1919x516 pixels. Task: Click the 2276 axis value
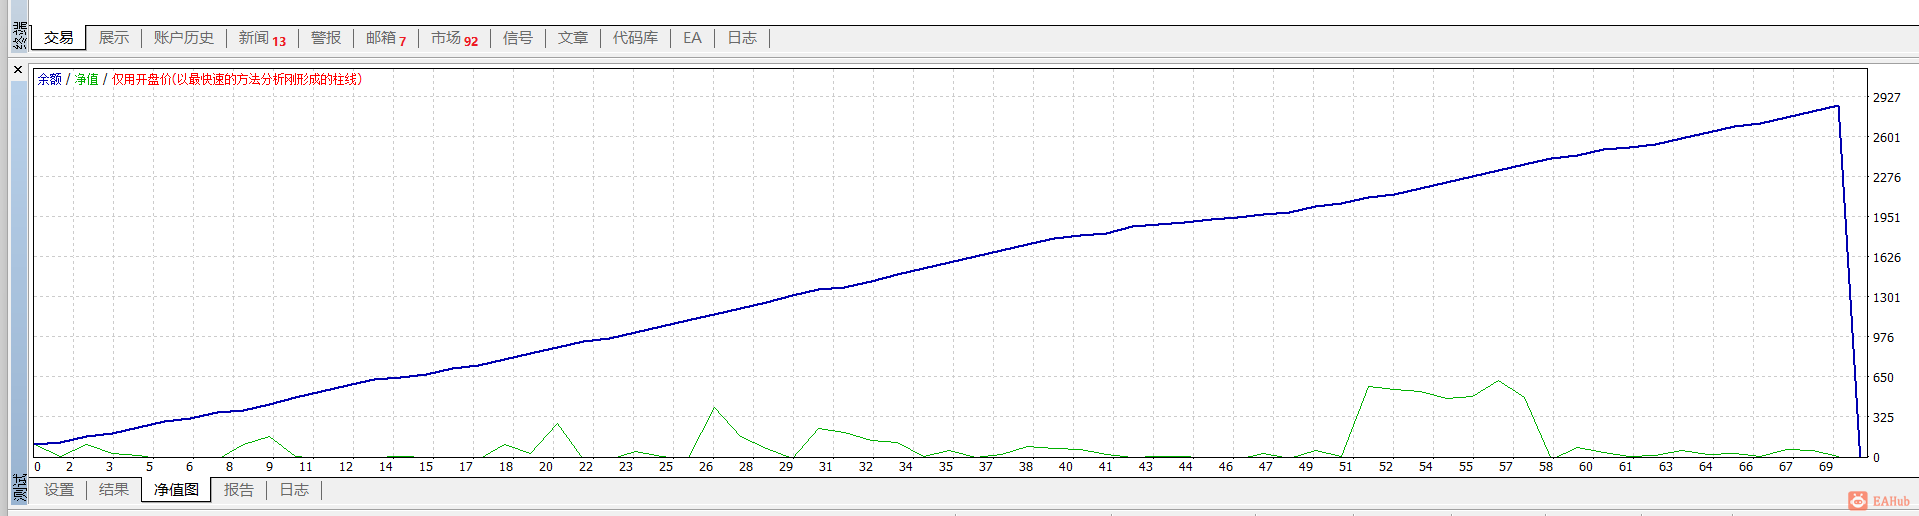pyautogui.click(x=1886, y=177)
